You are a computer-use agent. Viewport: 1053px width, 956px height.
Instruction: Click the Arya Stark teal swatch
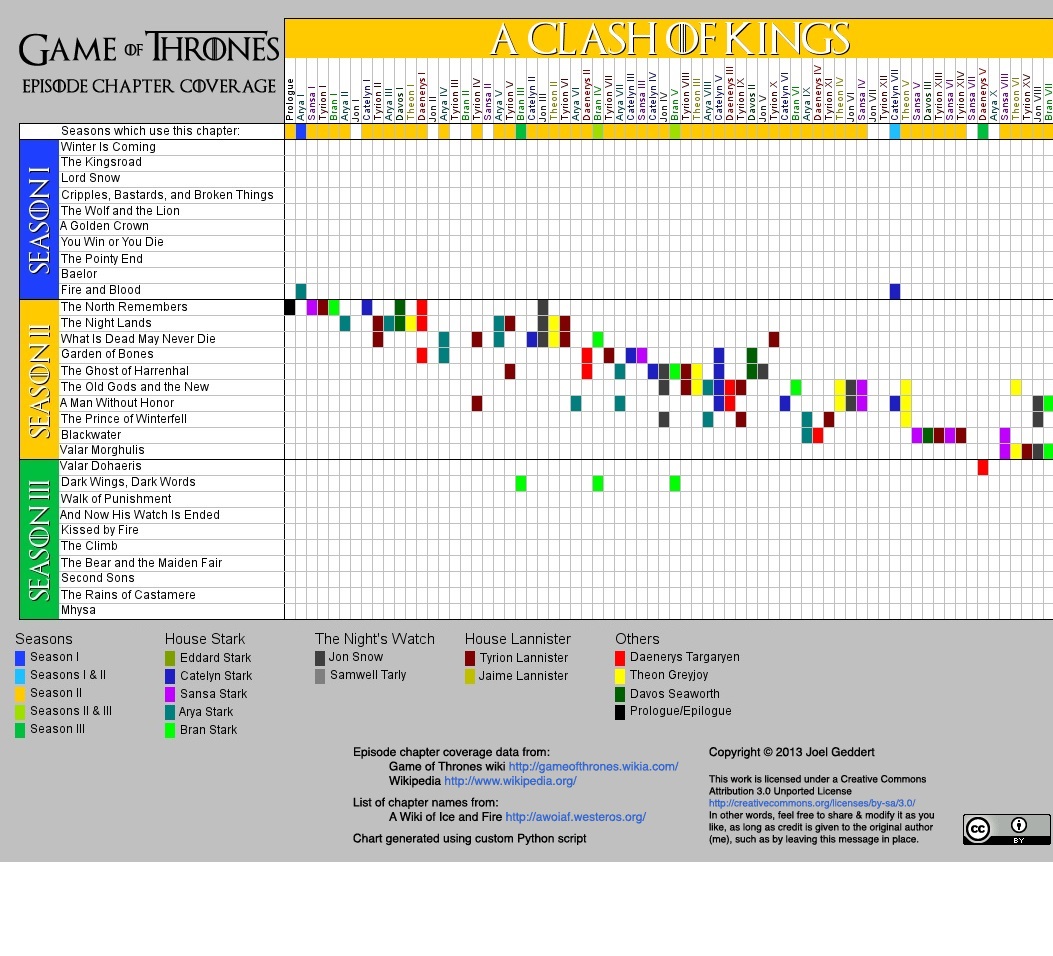click(170, 712)
